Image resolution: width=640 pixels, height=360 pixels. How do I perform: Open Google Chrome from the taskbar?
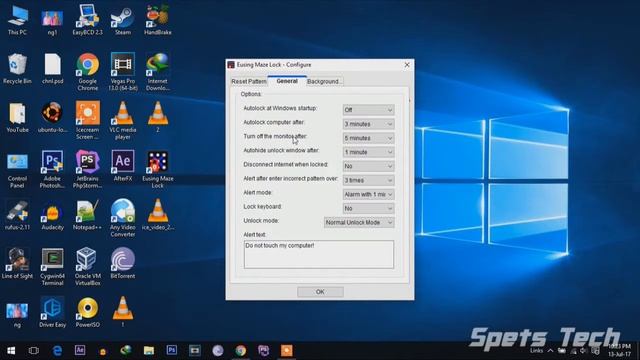point(241,350)
